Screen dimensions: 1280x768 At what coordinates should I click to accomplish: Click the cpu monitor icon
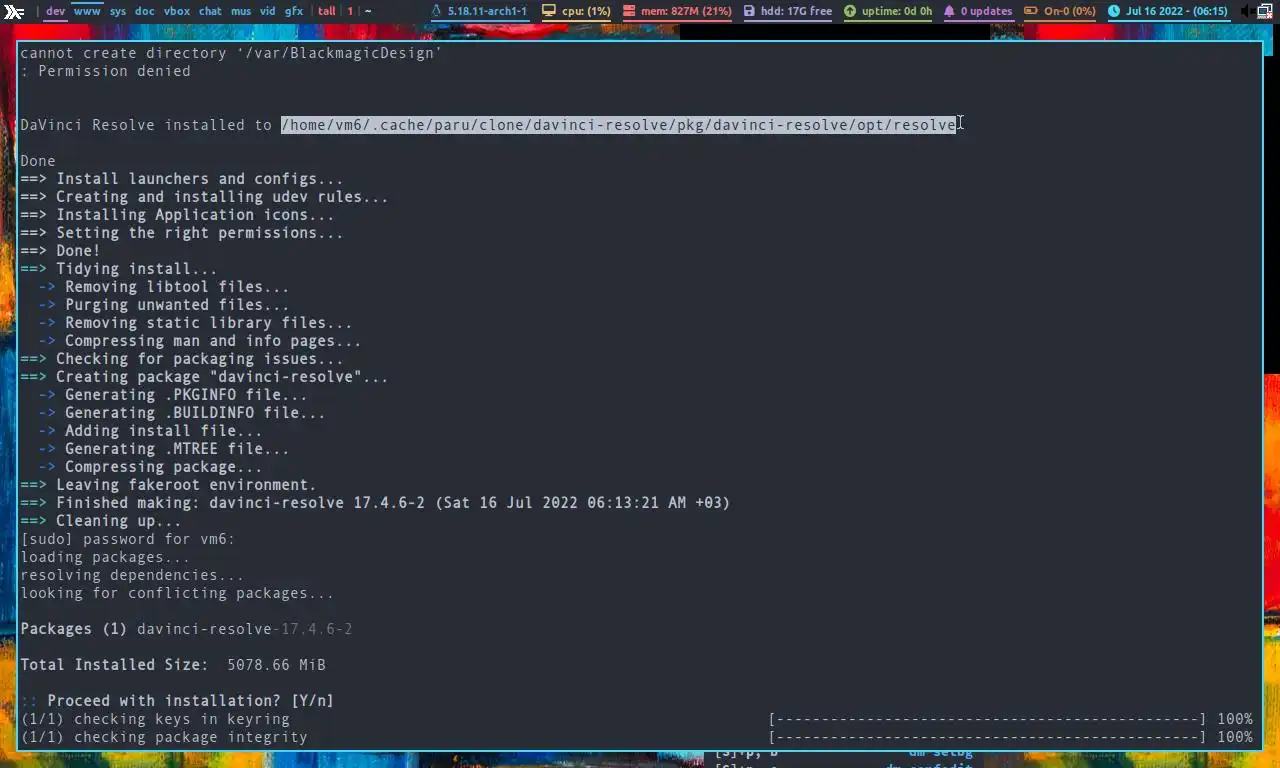(x=548, y=12)
